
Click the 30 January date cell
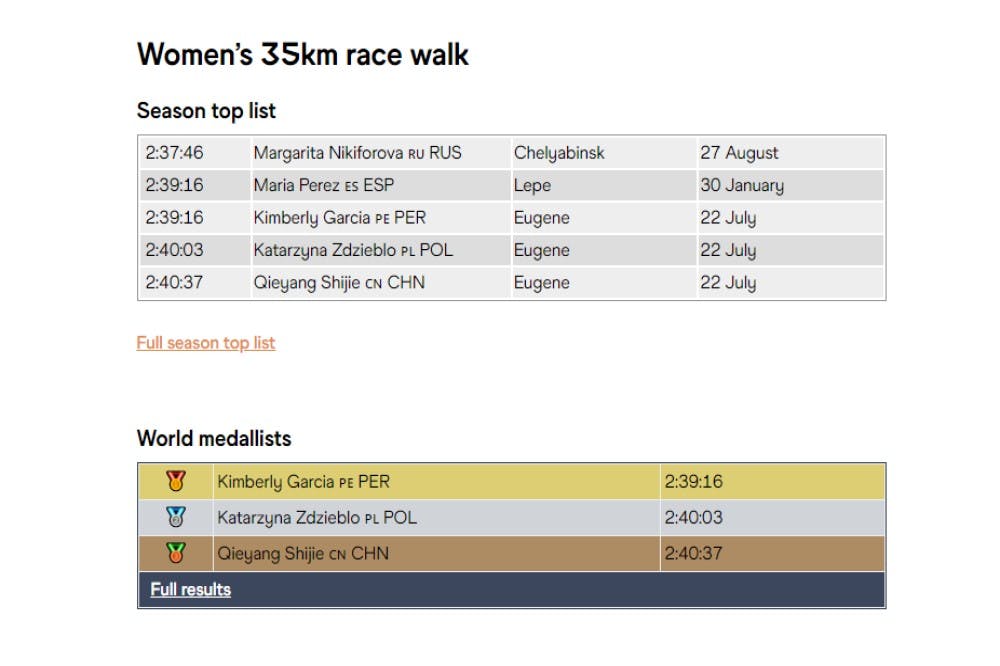click(742, 185)
